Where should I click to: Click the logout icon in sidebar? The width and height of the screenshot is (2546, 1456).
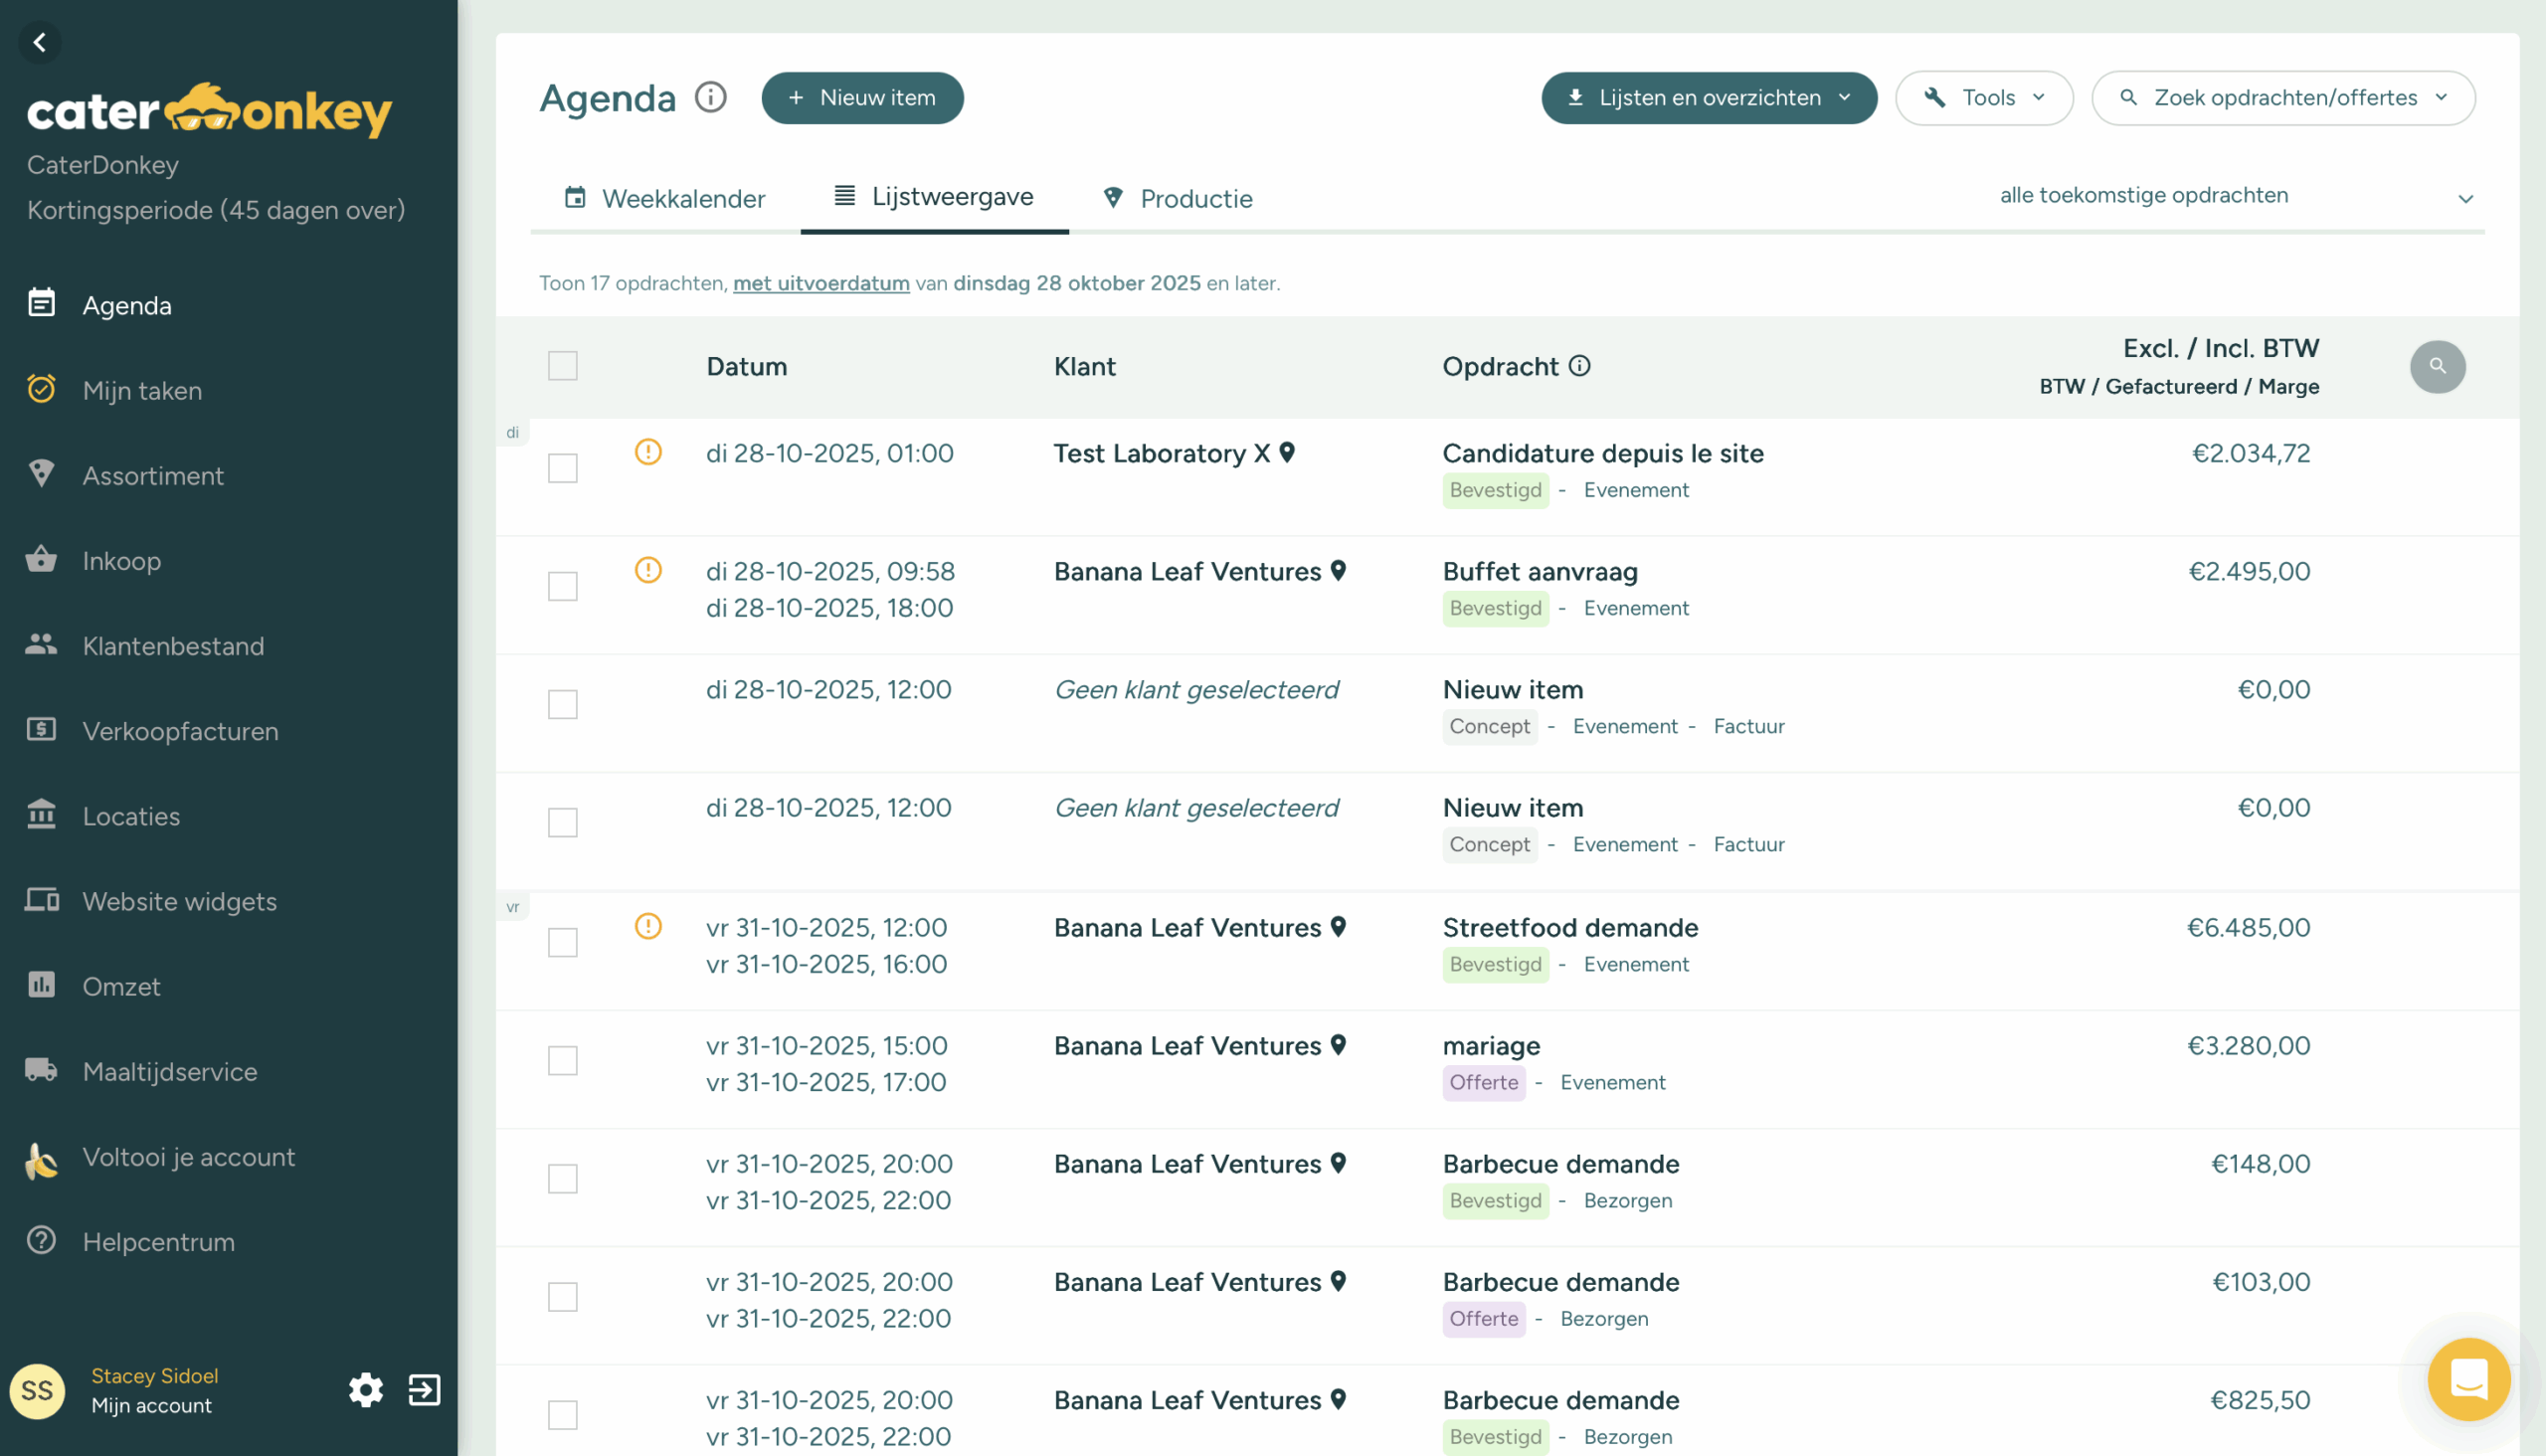pyautogui.click(x=424, y=1390)
